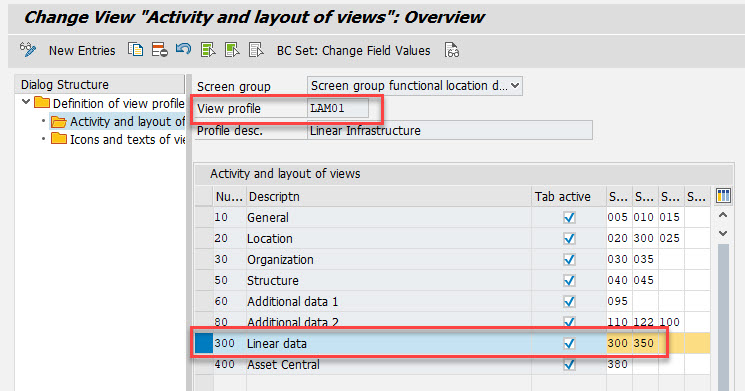Uncheck Tab active for General
This screenshot has height=391, width=745.
[569, 218]
